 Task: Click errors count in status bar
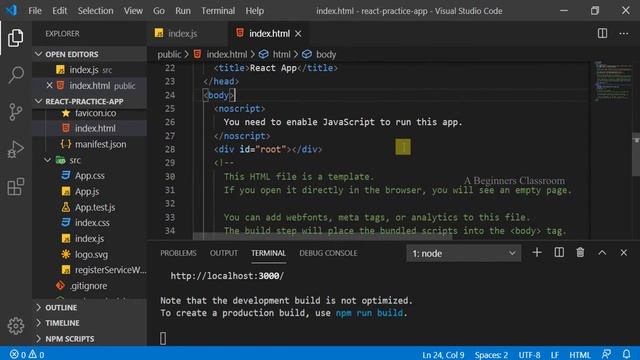(x=18, y=354)
